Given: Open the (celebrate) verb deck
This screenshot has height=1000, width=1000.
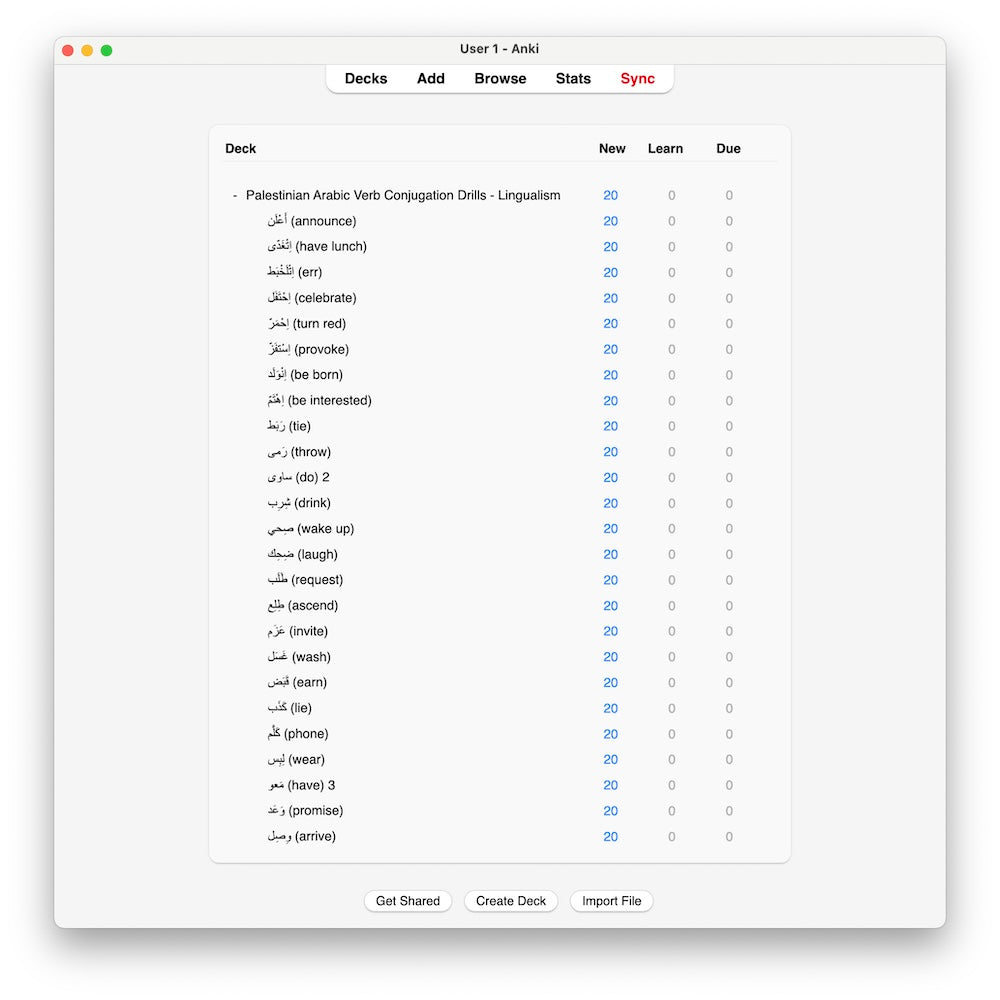Looking at the screenshot, I should [311, 298].
